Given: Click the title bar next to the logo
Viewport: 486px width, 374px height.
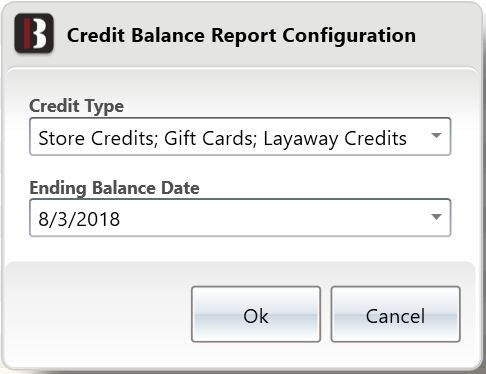Looking at the screenshot, I should point(241,36).
